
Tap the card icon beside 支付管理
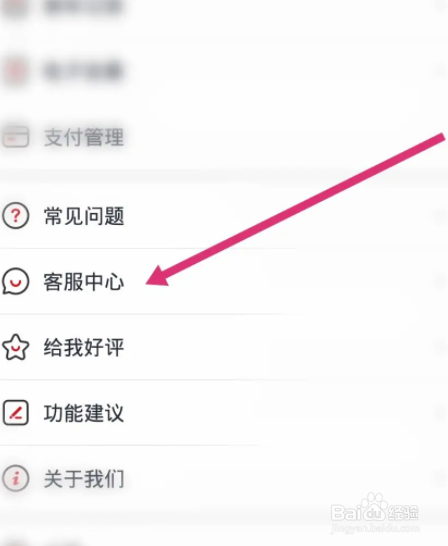click(15, 137)
